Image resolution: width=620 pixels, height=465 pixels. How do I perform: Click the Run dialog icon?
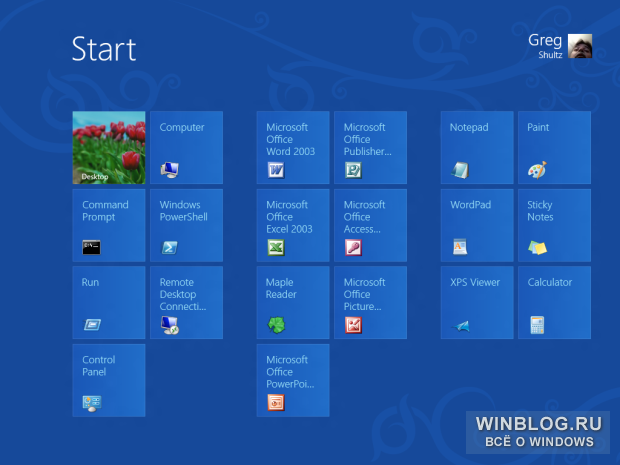click(x=93, y=325)
